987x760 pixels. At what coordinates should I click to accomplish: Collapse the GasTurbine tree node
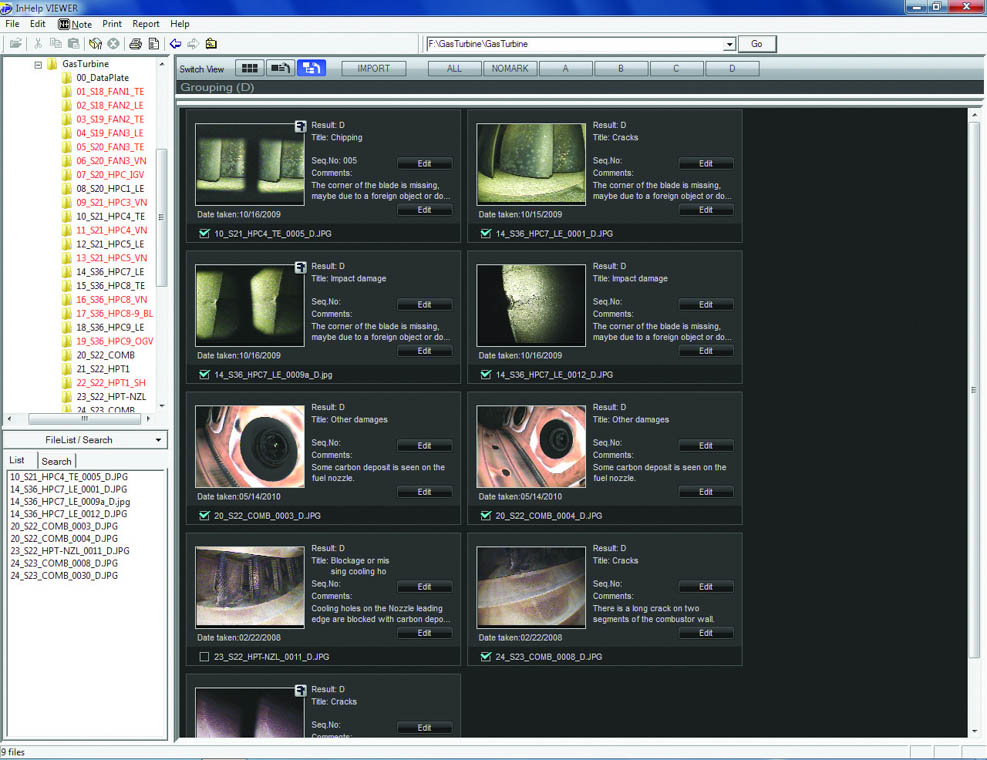click(38, 64)
